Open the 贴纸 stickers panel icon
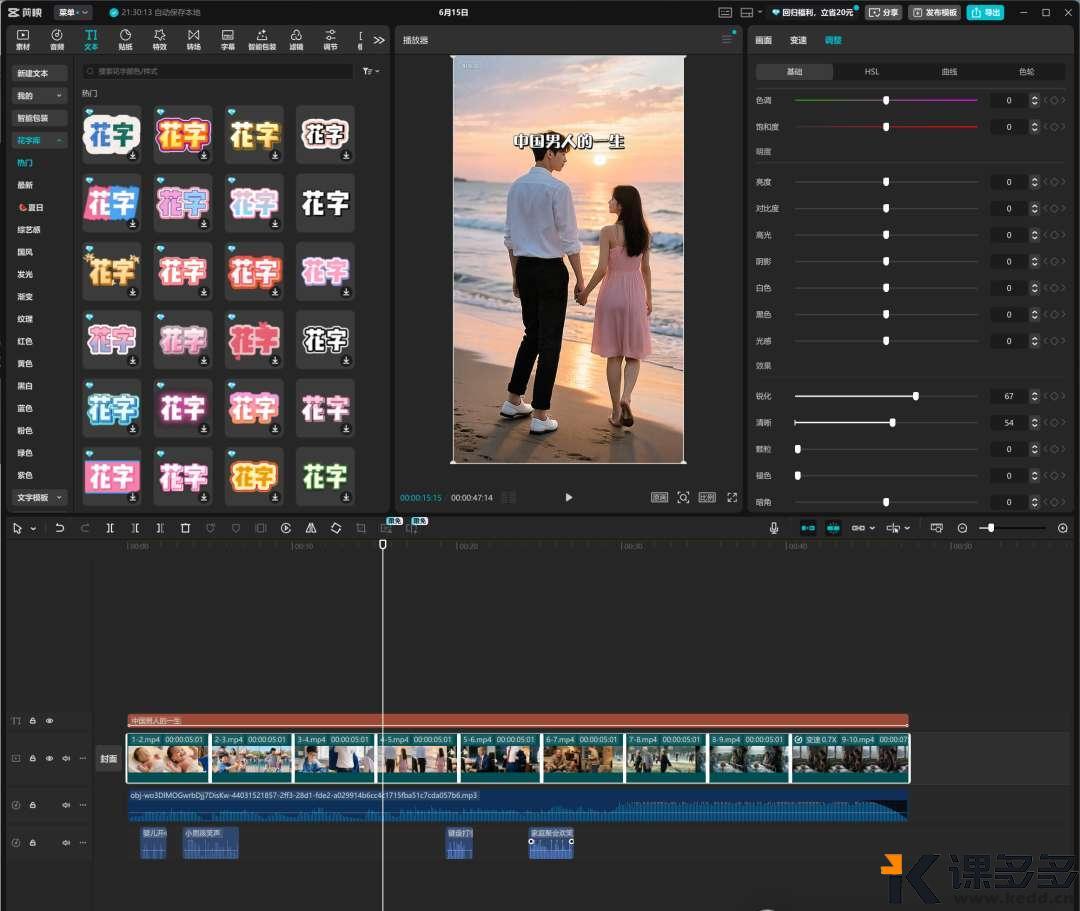1080x911 pixels. (125, 39)
